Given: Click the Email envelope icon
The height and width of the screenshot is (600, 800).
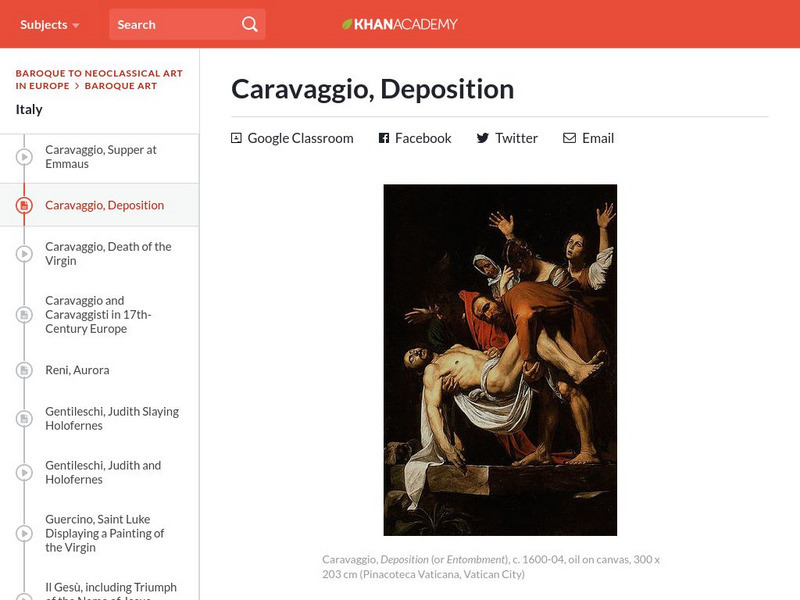Looking at the screenshot, I should pos(569,138).
